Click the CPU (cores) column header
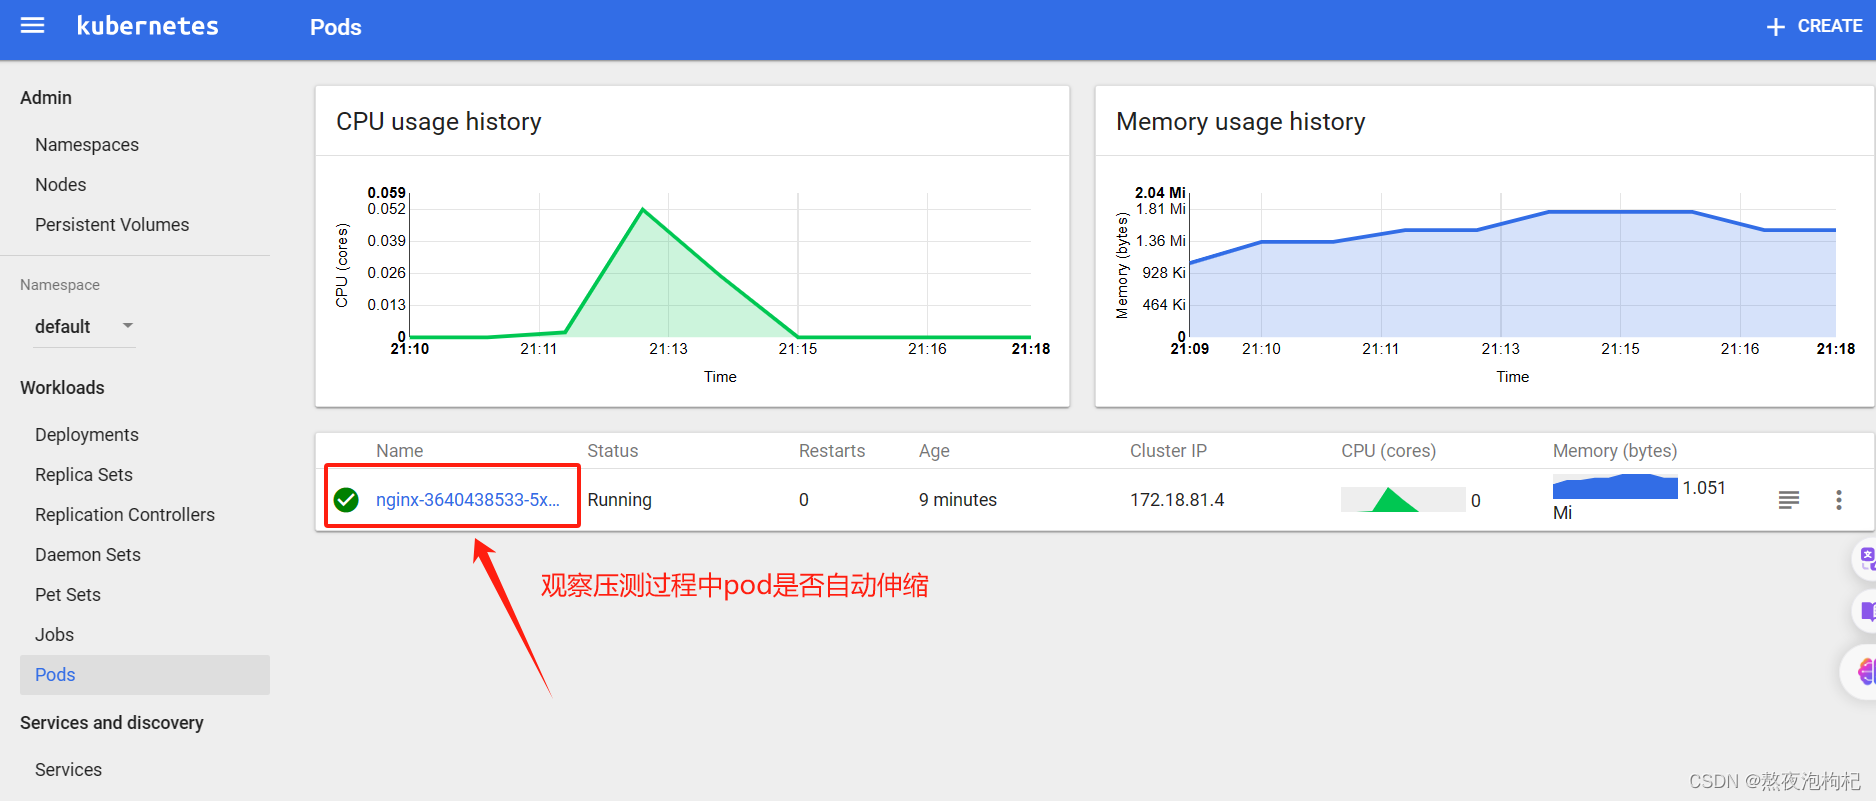 [1388, 451]
